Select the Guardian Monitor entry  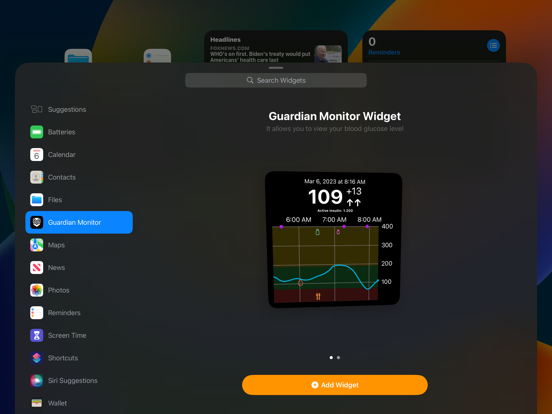(x=79, y=222)
